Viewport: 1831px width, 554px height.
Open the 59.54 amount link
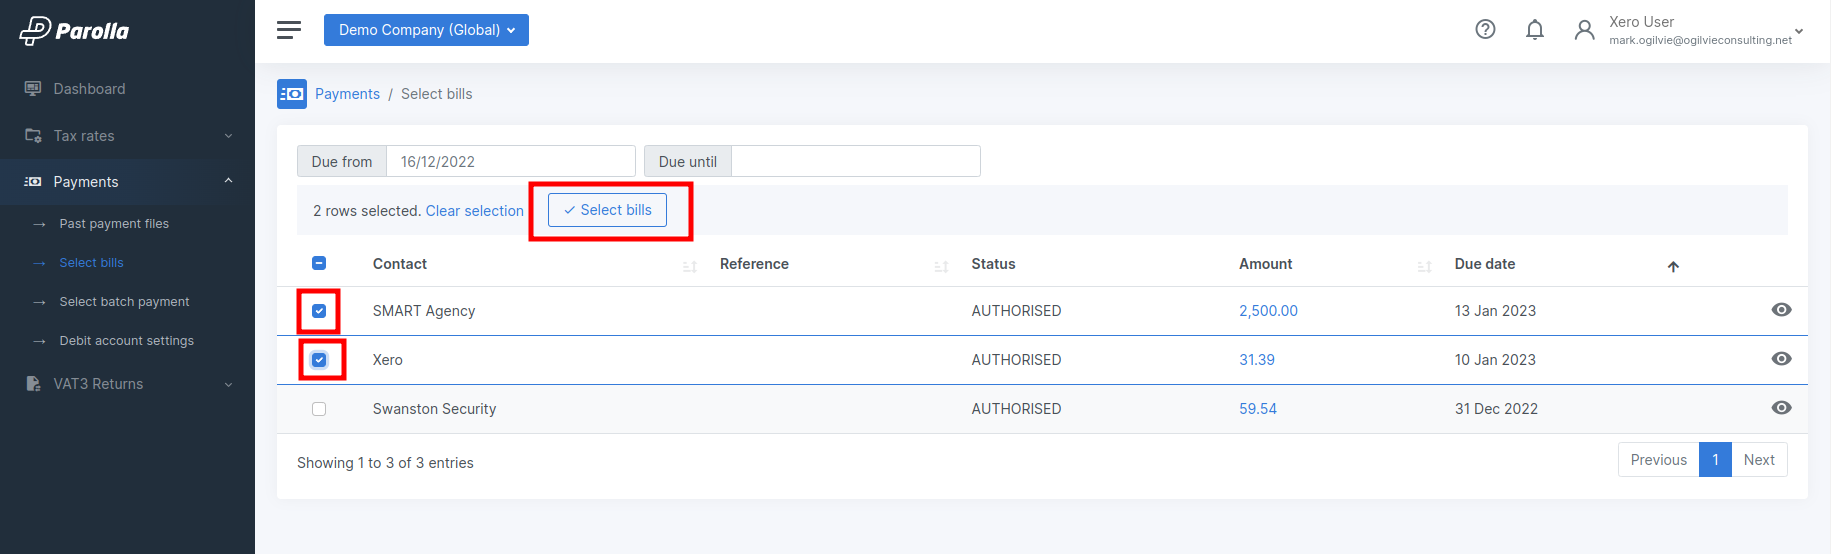(x=1258, y=409)
